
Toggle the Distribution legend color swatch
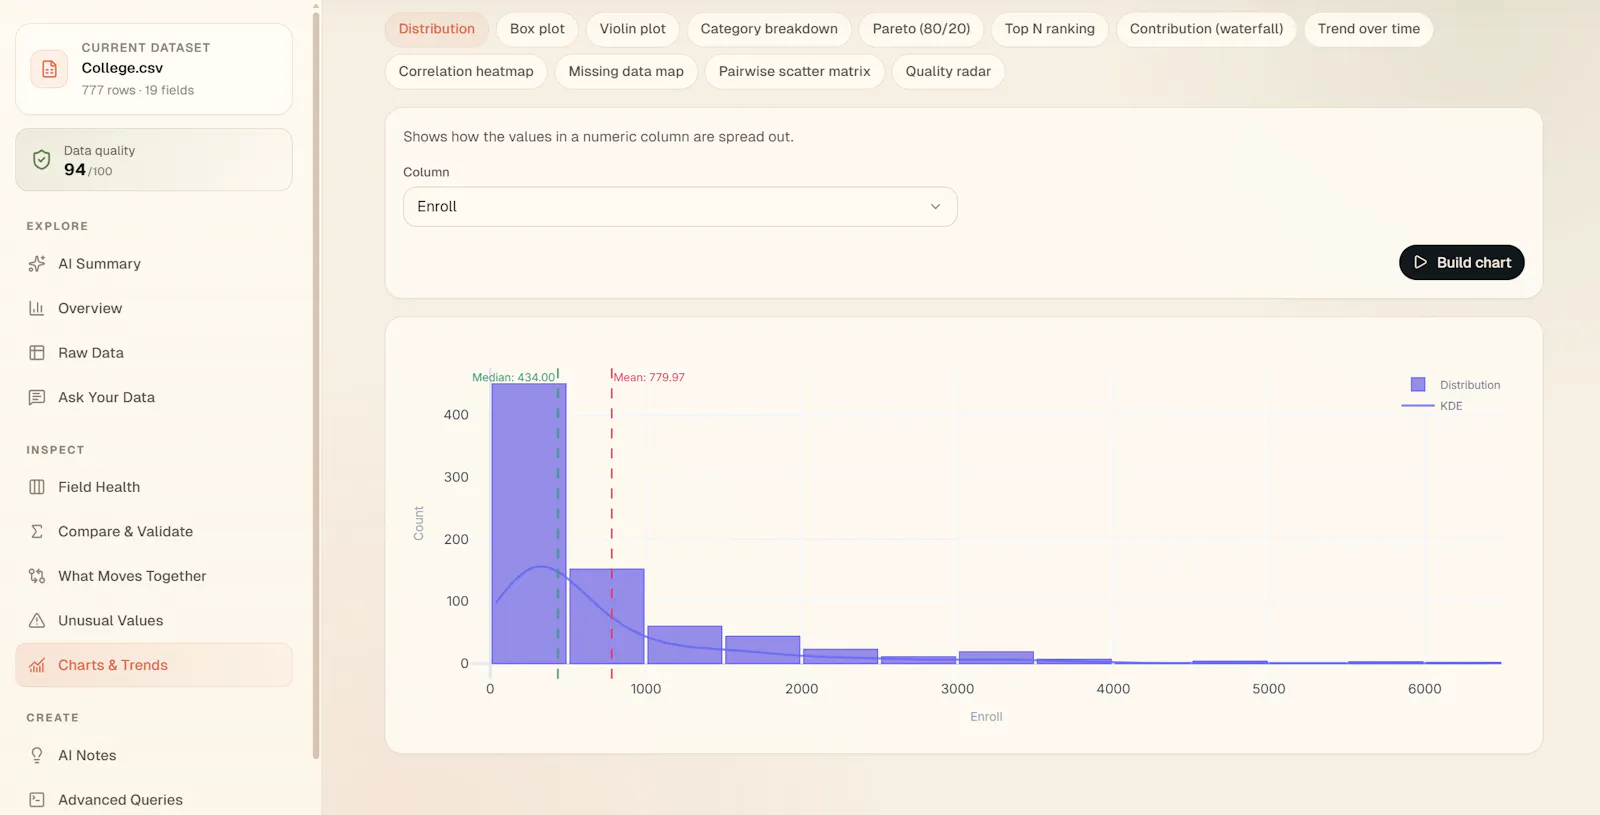[x=1418, y=385]
